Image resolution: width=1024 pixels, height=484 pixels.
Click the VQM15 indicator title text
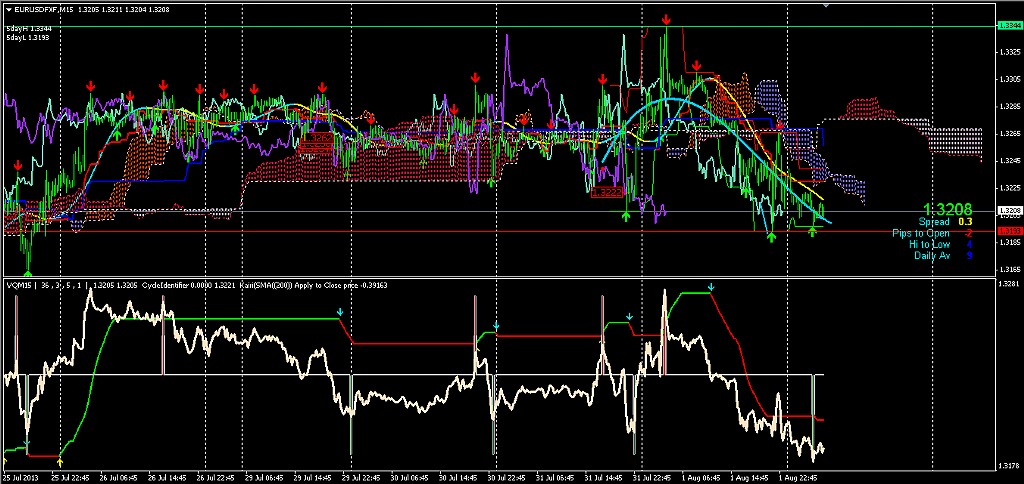20,285
